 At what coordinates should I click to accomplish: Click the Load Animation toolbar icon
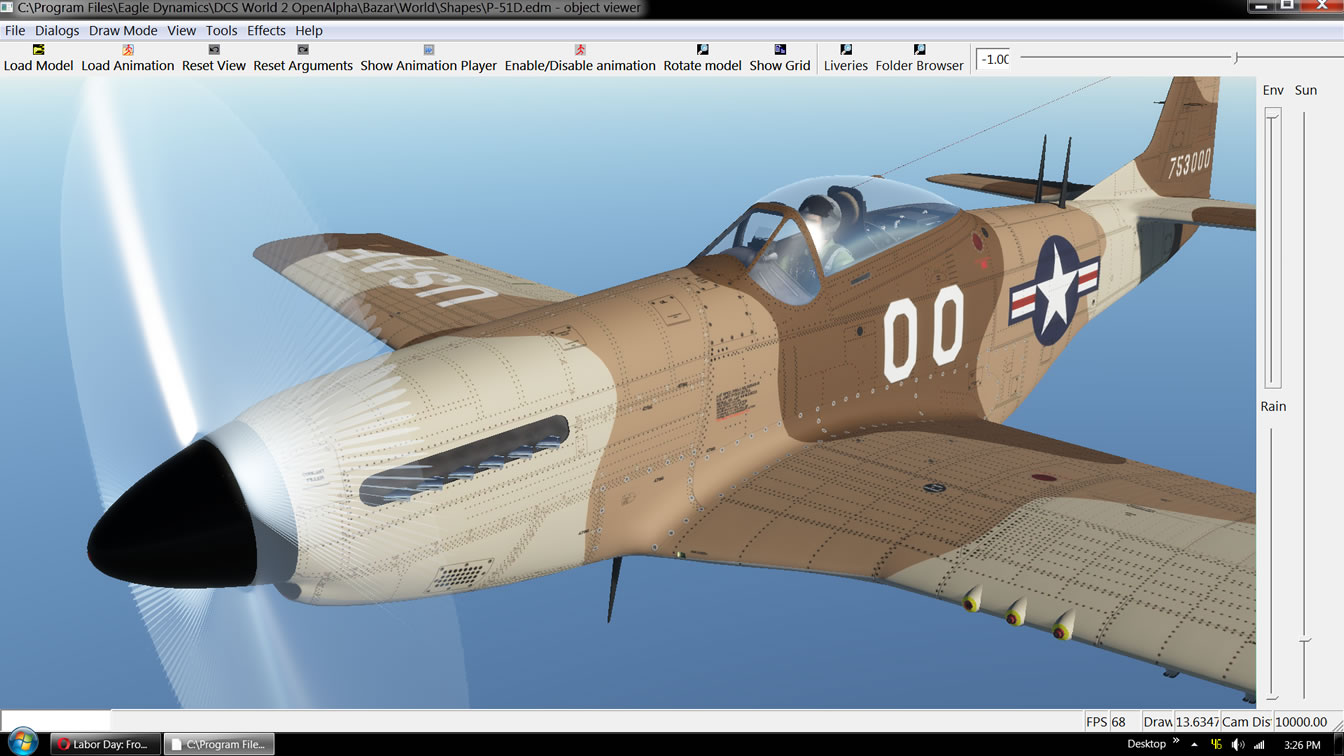click(x=127, y=50)
